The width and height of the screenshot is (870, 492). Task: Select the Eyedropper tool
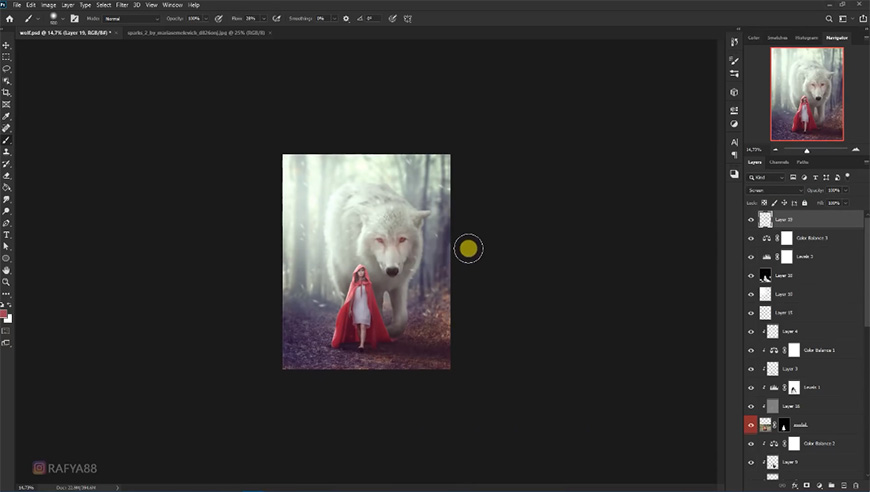click(6, 116)
